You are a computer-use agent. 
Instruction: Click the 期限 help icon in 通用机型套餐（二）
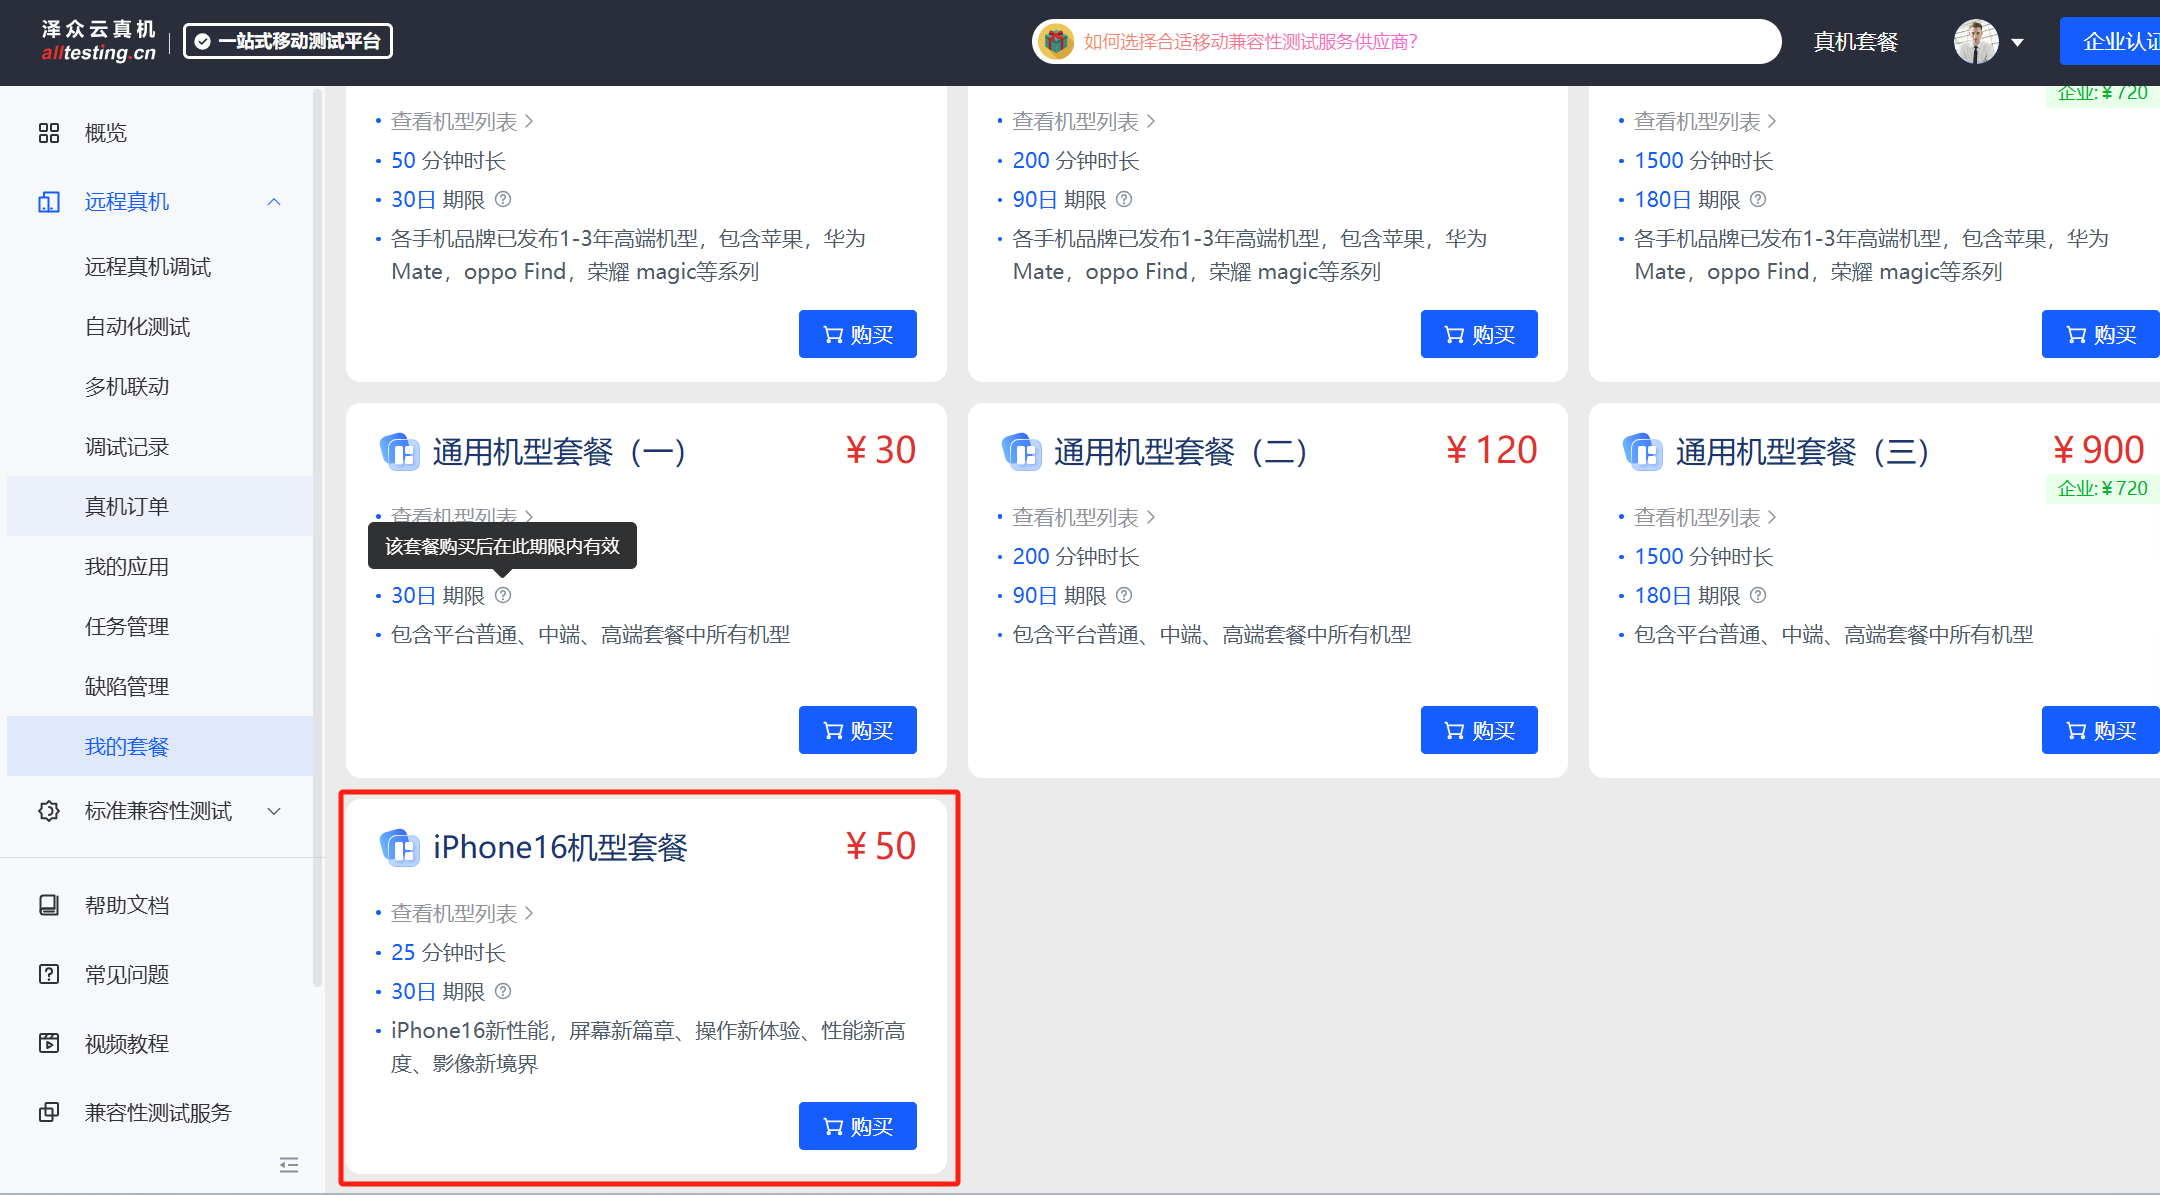1124,595
